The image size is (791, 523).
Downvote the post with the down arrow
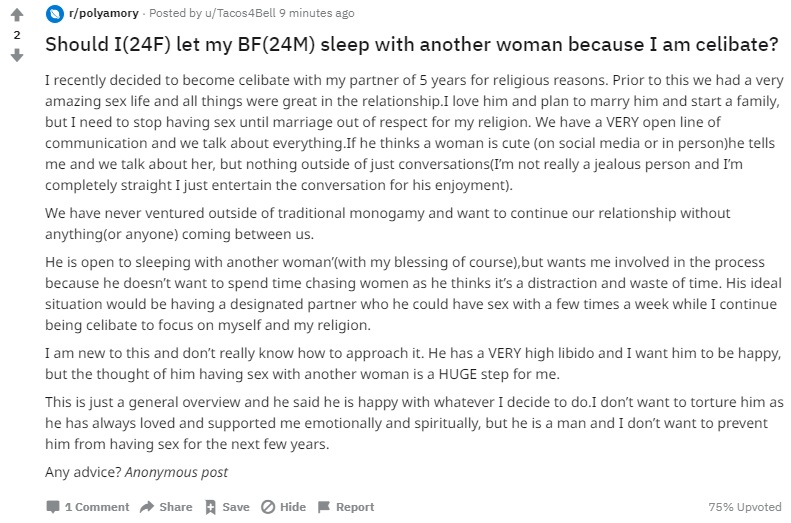pos(17,55)
